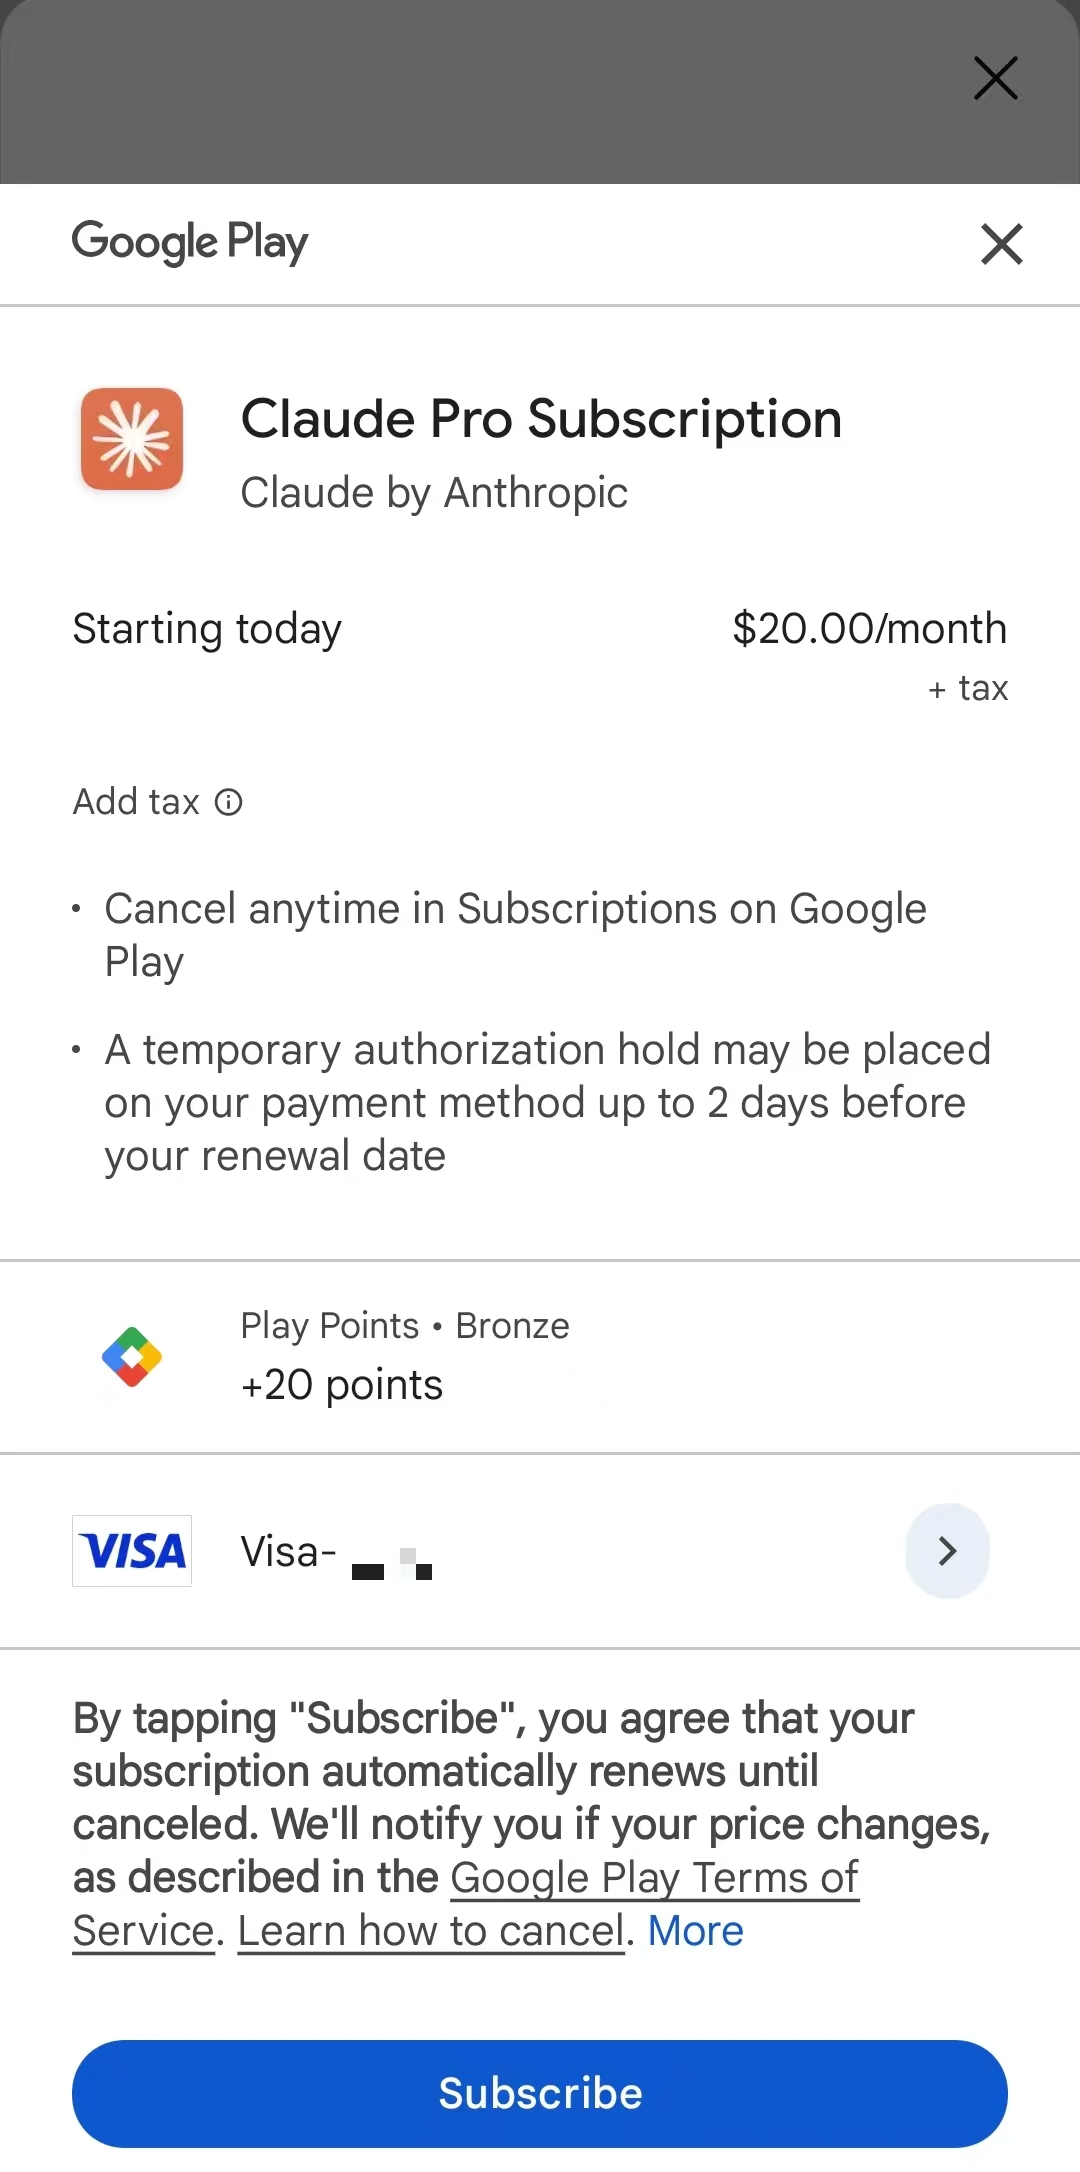Viewport: 1080px width, 2172px height.
Task: Tap More to expand the terms text
Action: click(695, 1931)
